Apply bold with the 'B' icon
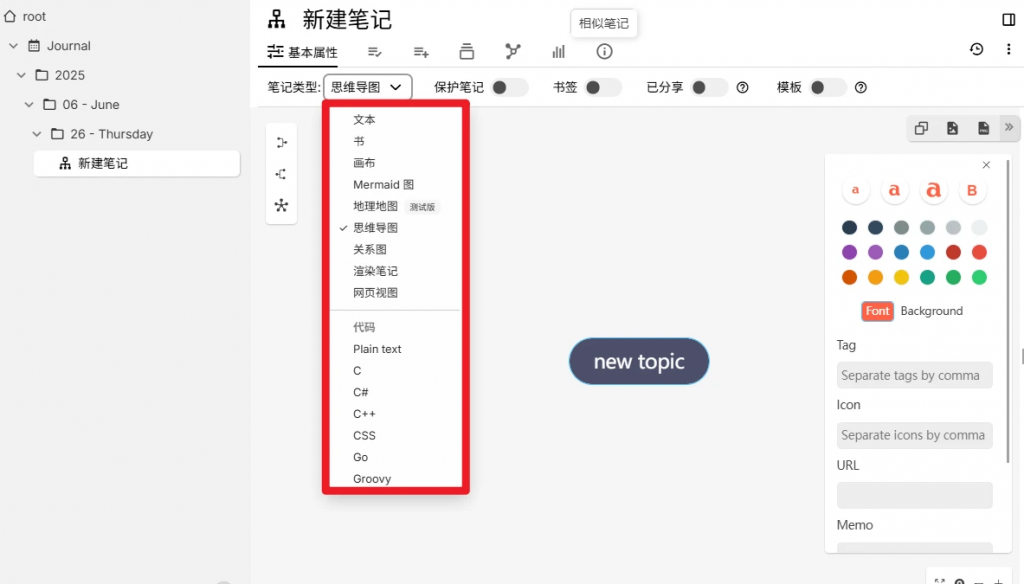Viewport: 1024px width, 584px height. pos(972,190)
